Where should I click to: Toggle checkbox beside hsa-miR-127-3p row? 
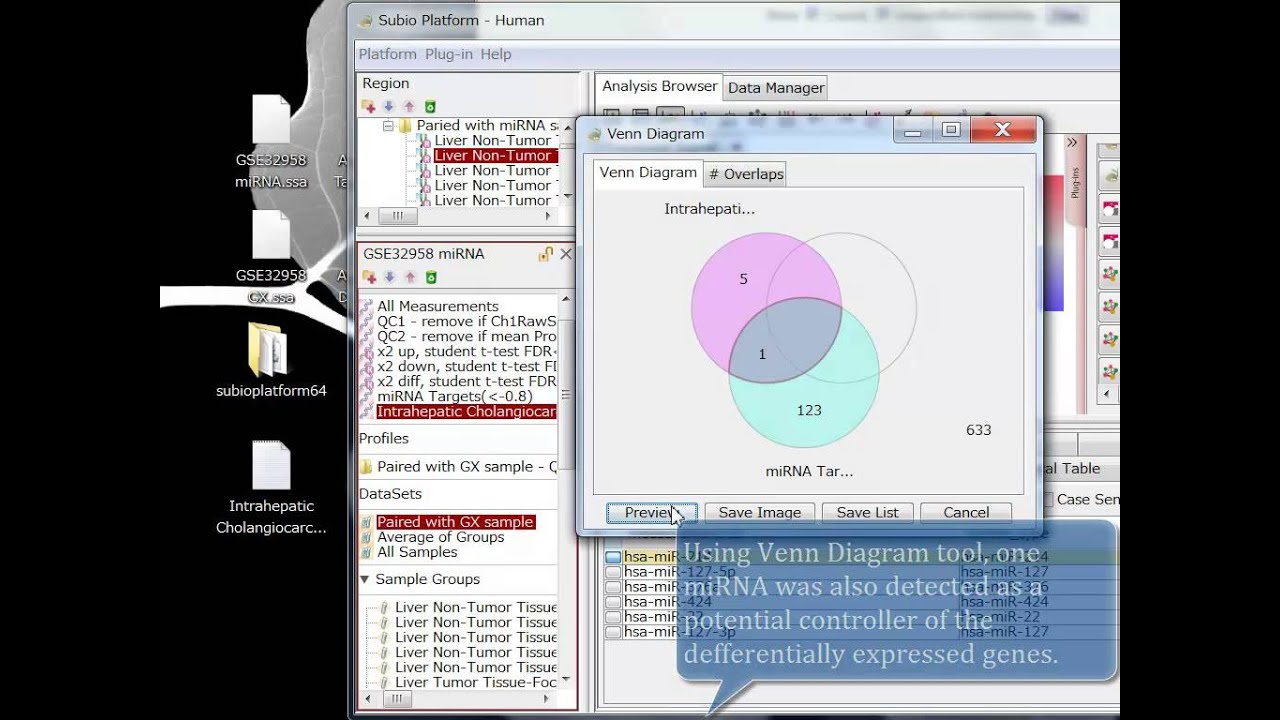click(613, 632)
